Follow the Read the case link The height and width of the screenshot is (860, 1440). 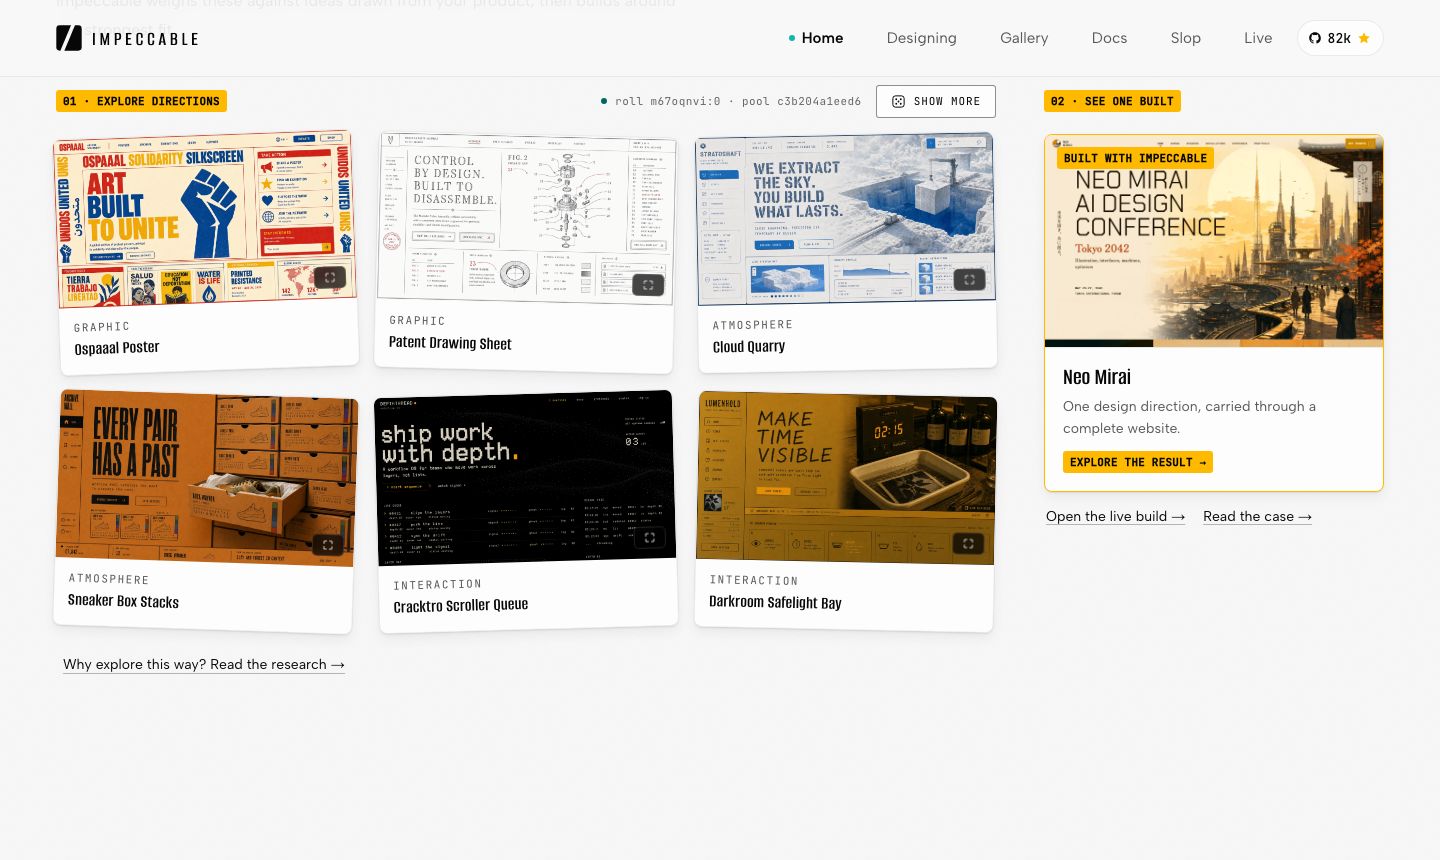click(1257, 516)
